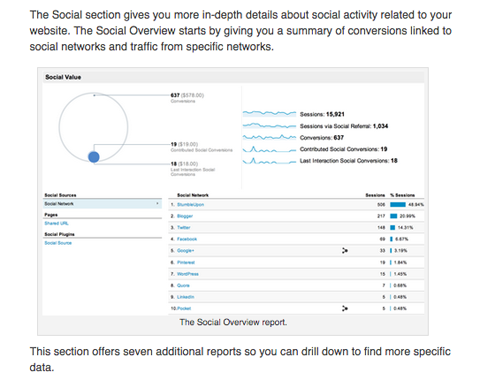Screen dimensions: 480x380
Task: Click the 1.45% value in WordPress row
Action: point(400,274)
